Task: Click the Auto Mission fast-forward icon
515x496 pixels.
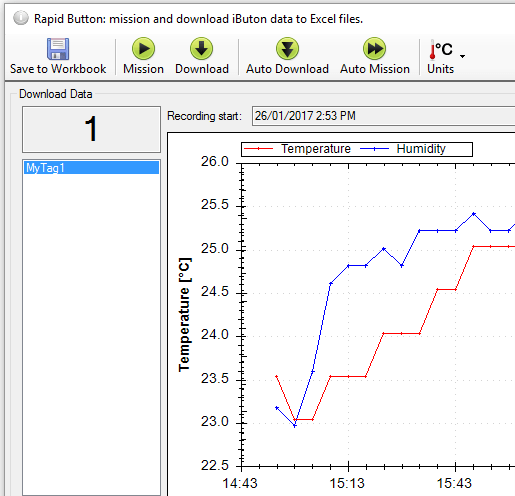Action: click(375, 49)
